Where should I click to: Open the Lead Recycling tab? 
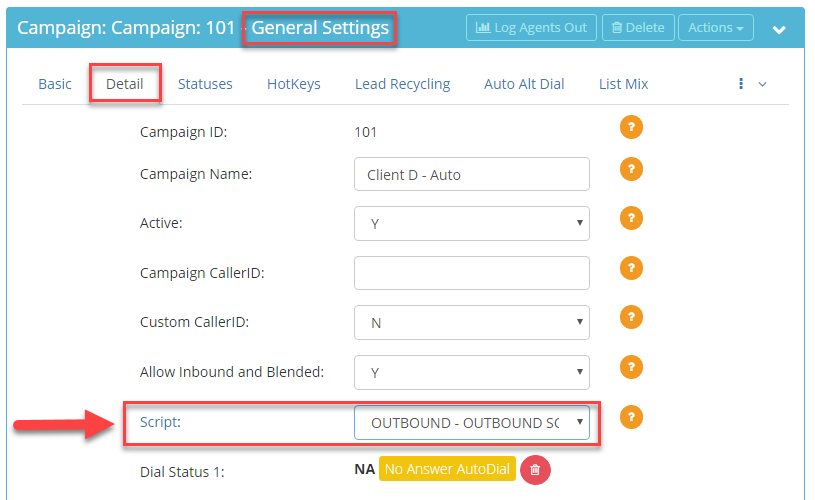tap(402, 84)
